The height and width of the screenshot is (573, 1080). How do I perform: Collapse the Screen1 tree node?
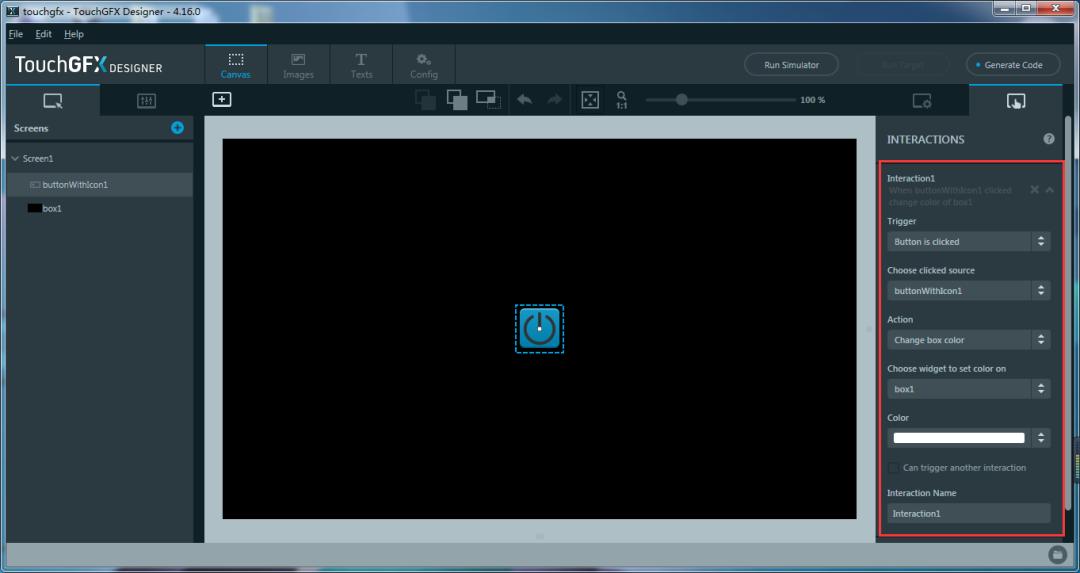pyautogui.click(x=15, y=158)
